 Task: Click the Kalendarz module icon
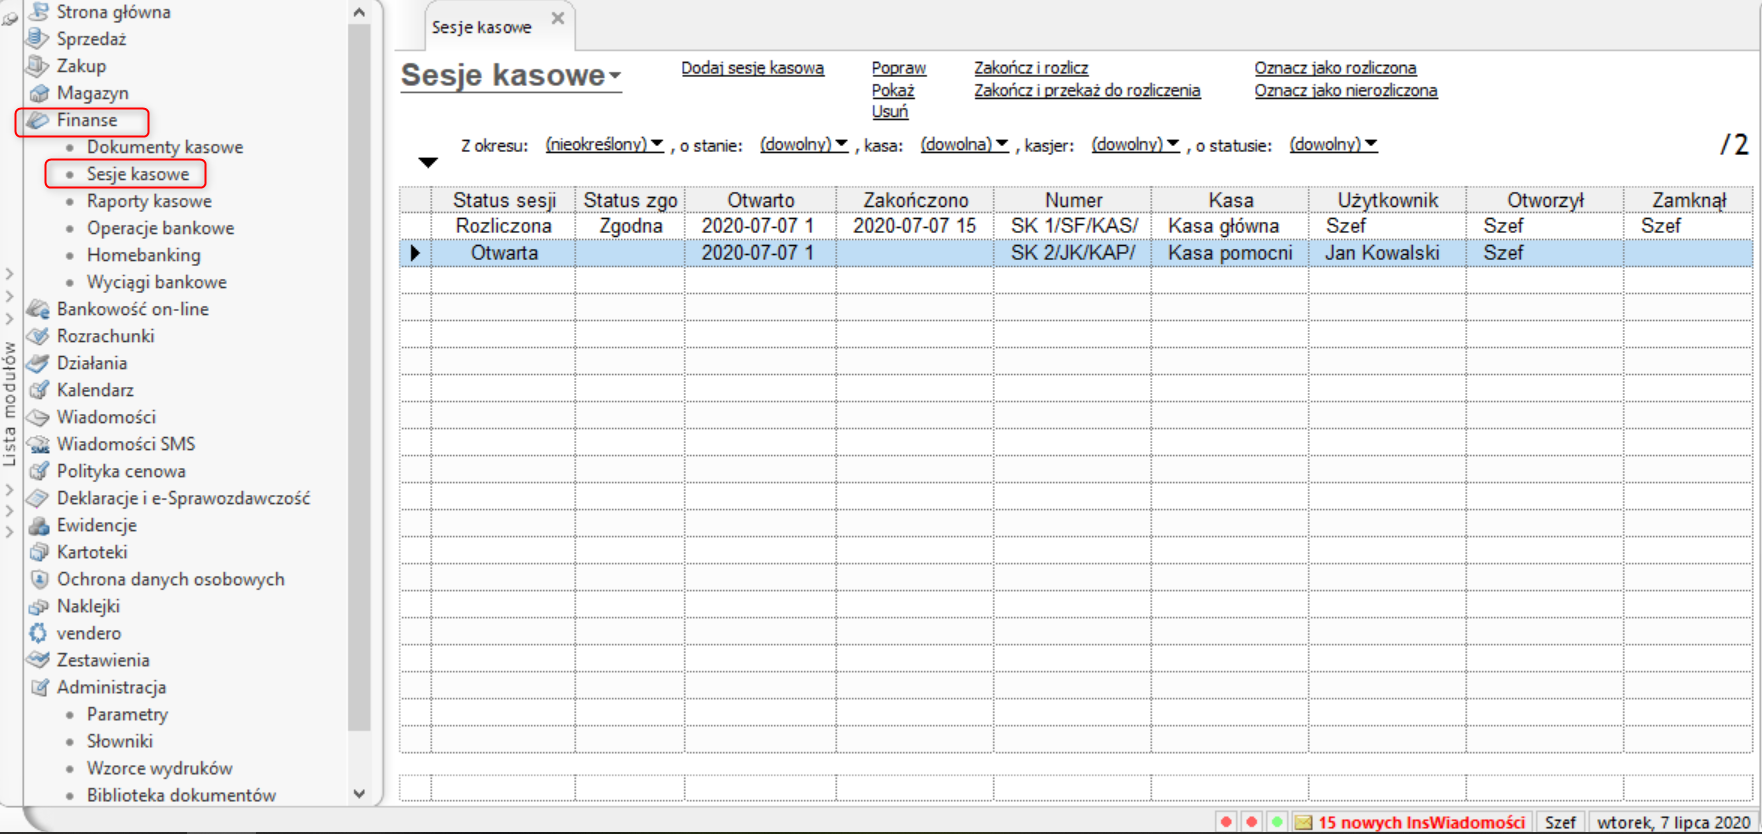click(x=38, y=390)
